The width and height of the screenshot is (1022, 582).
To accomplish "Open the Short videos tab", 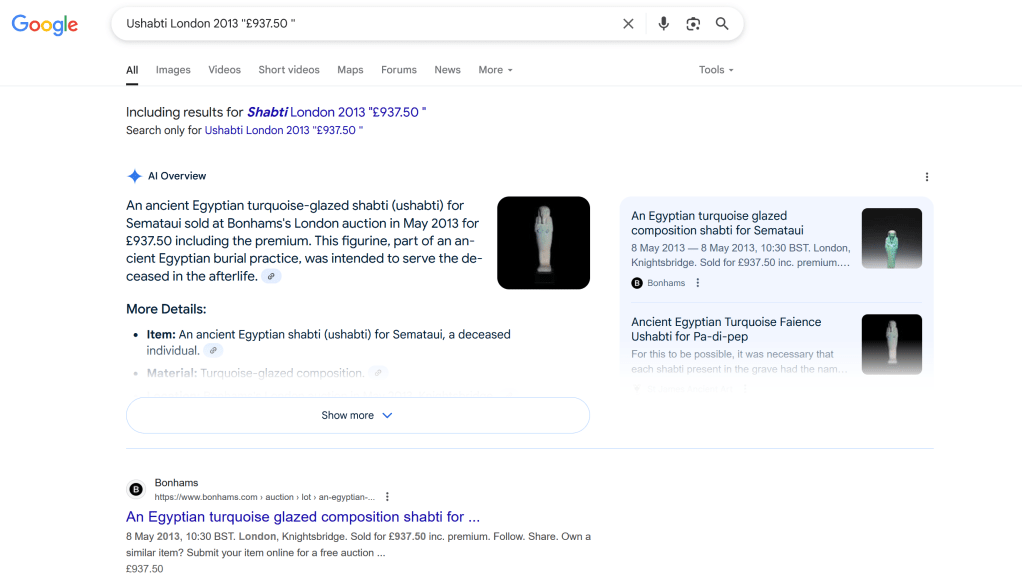I will coord(289,70).
